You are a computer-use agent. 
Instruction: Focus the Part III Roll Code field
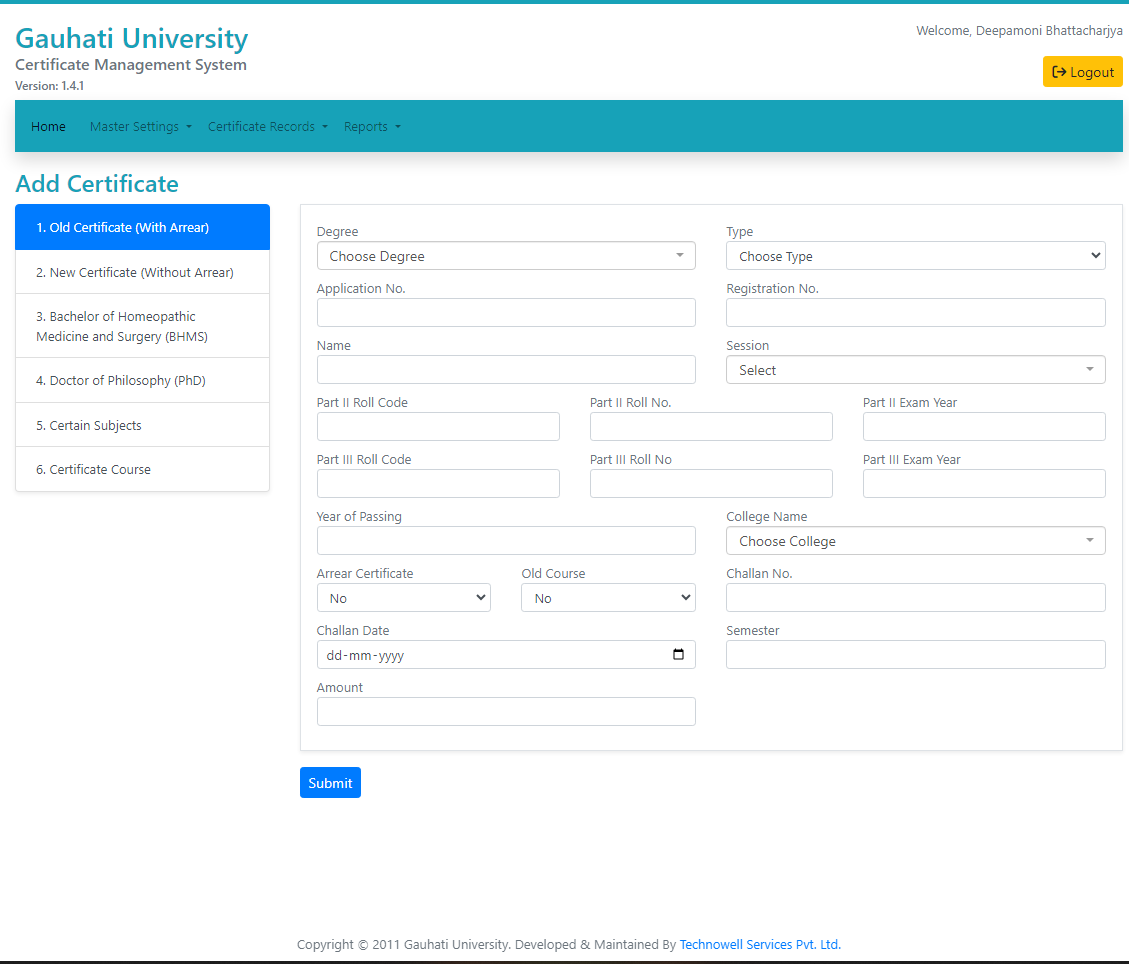click(438, 484)
